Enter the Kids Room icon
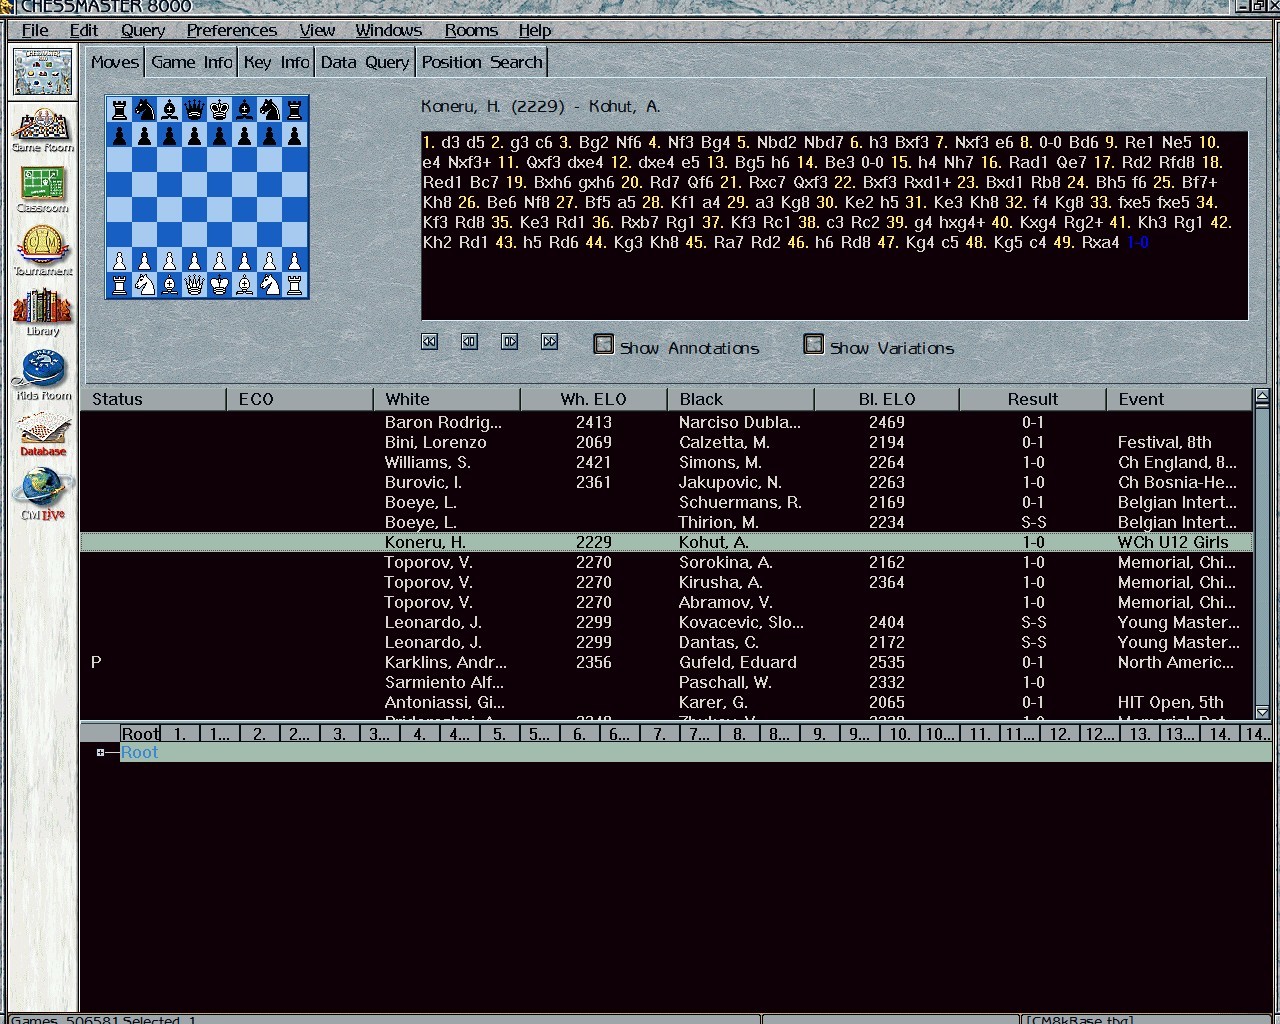The height and width of the screenshot is (1024, 1280). 43,372
